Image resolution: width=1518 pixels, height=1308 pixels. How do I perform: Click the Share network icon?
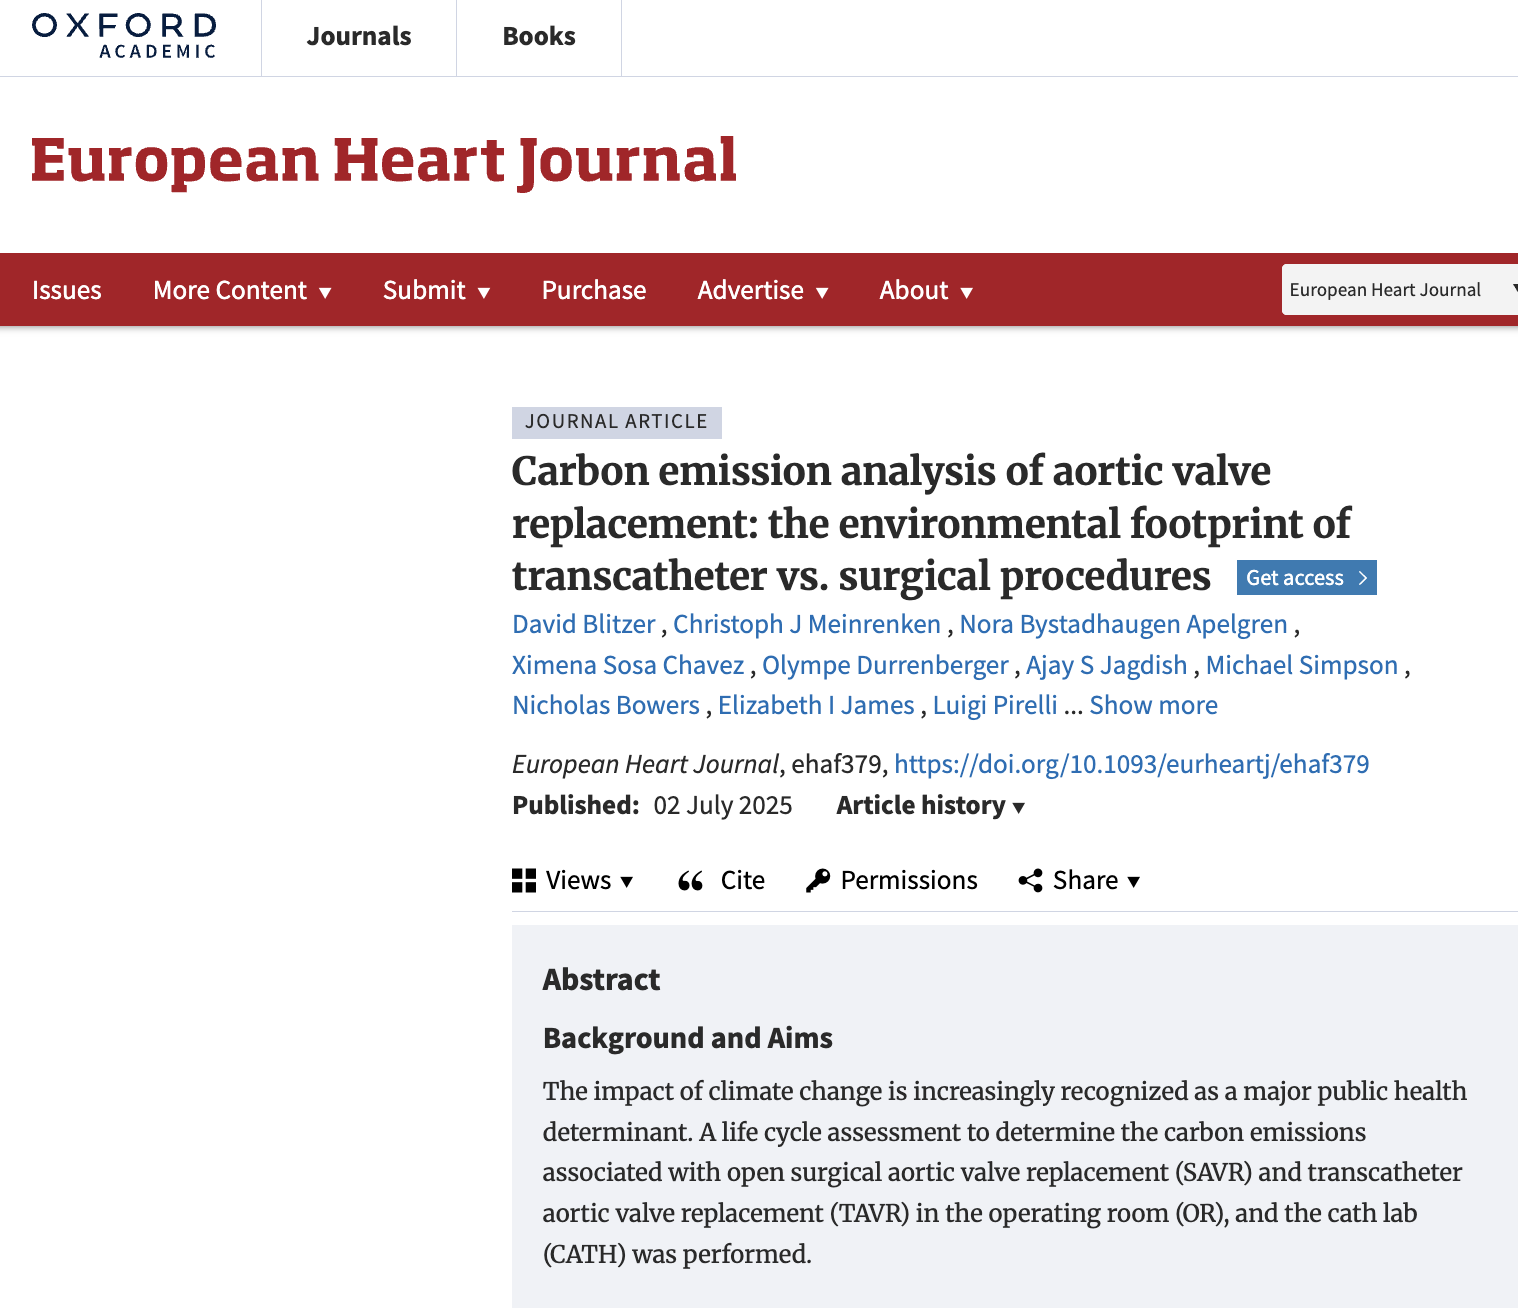1030,881
